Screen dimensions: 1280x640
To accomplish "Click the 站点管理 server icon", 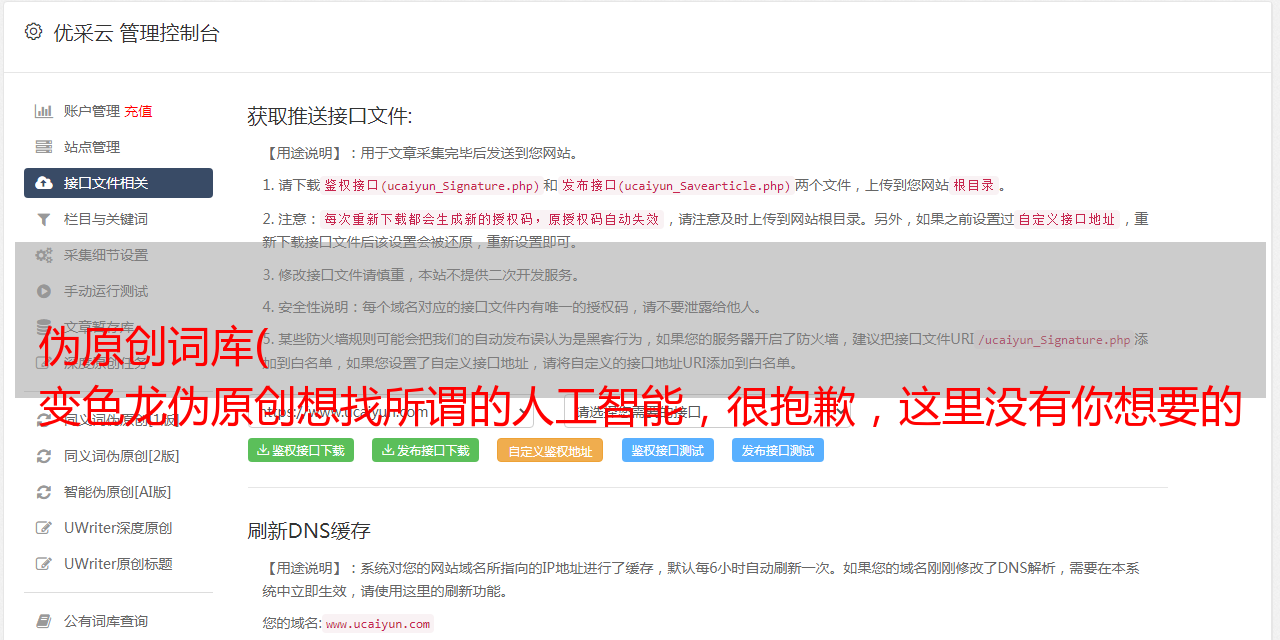I will pyautogui.click(x=44, y=147).
